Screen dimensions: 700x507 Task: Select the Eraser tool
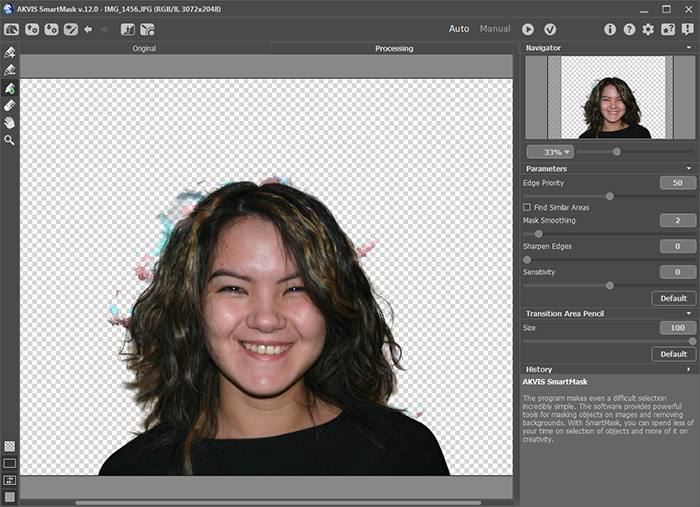click(10, 105)
